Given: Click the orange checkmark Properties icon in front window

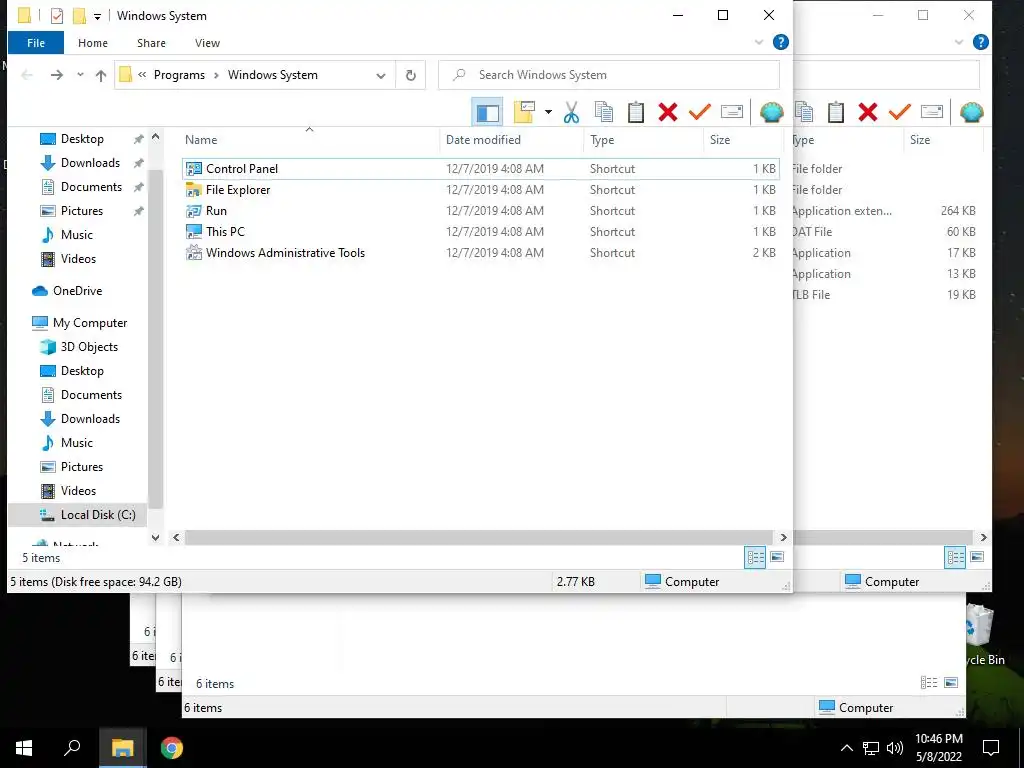Looking at the screenshot, I should [x=699, y=112].
